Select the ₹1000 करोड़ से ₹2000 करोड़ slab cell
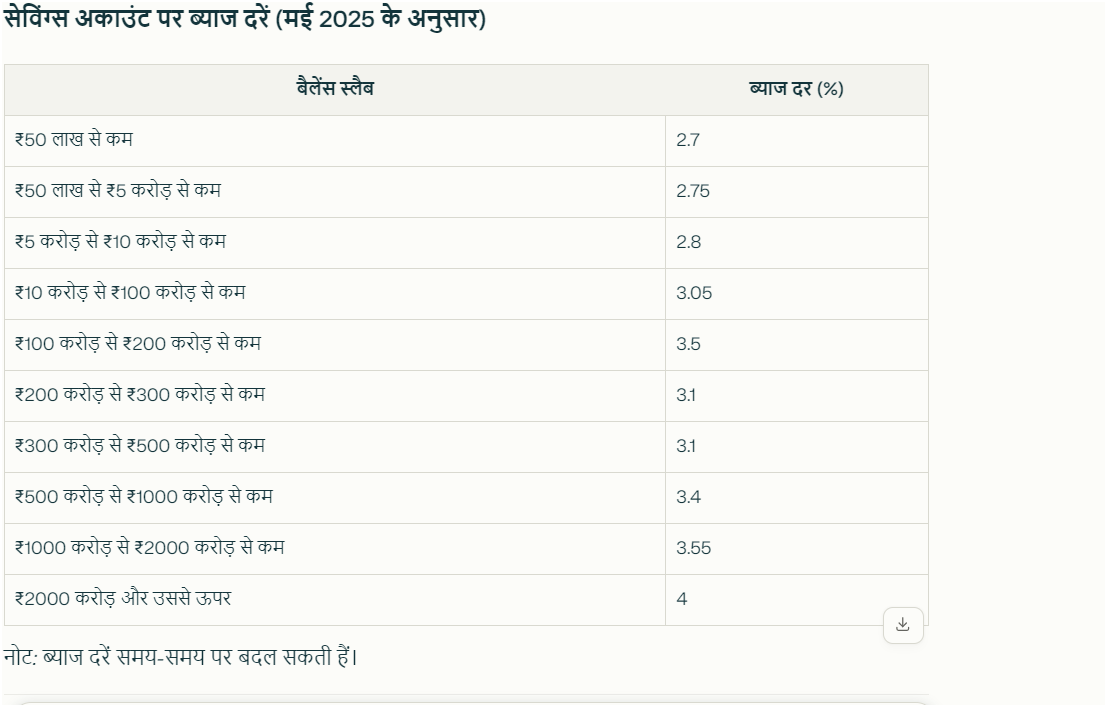1107x707 pixels. coord(150,548)
